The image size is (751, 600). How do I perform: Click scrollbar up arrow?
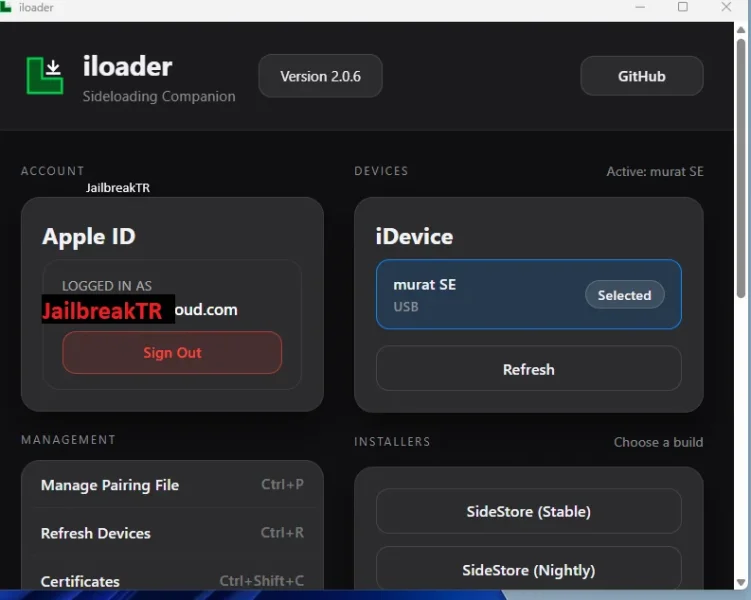click(741, 30)
